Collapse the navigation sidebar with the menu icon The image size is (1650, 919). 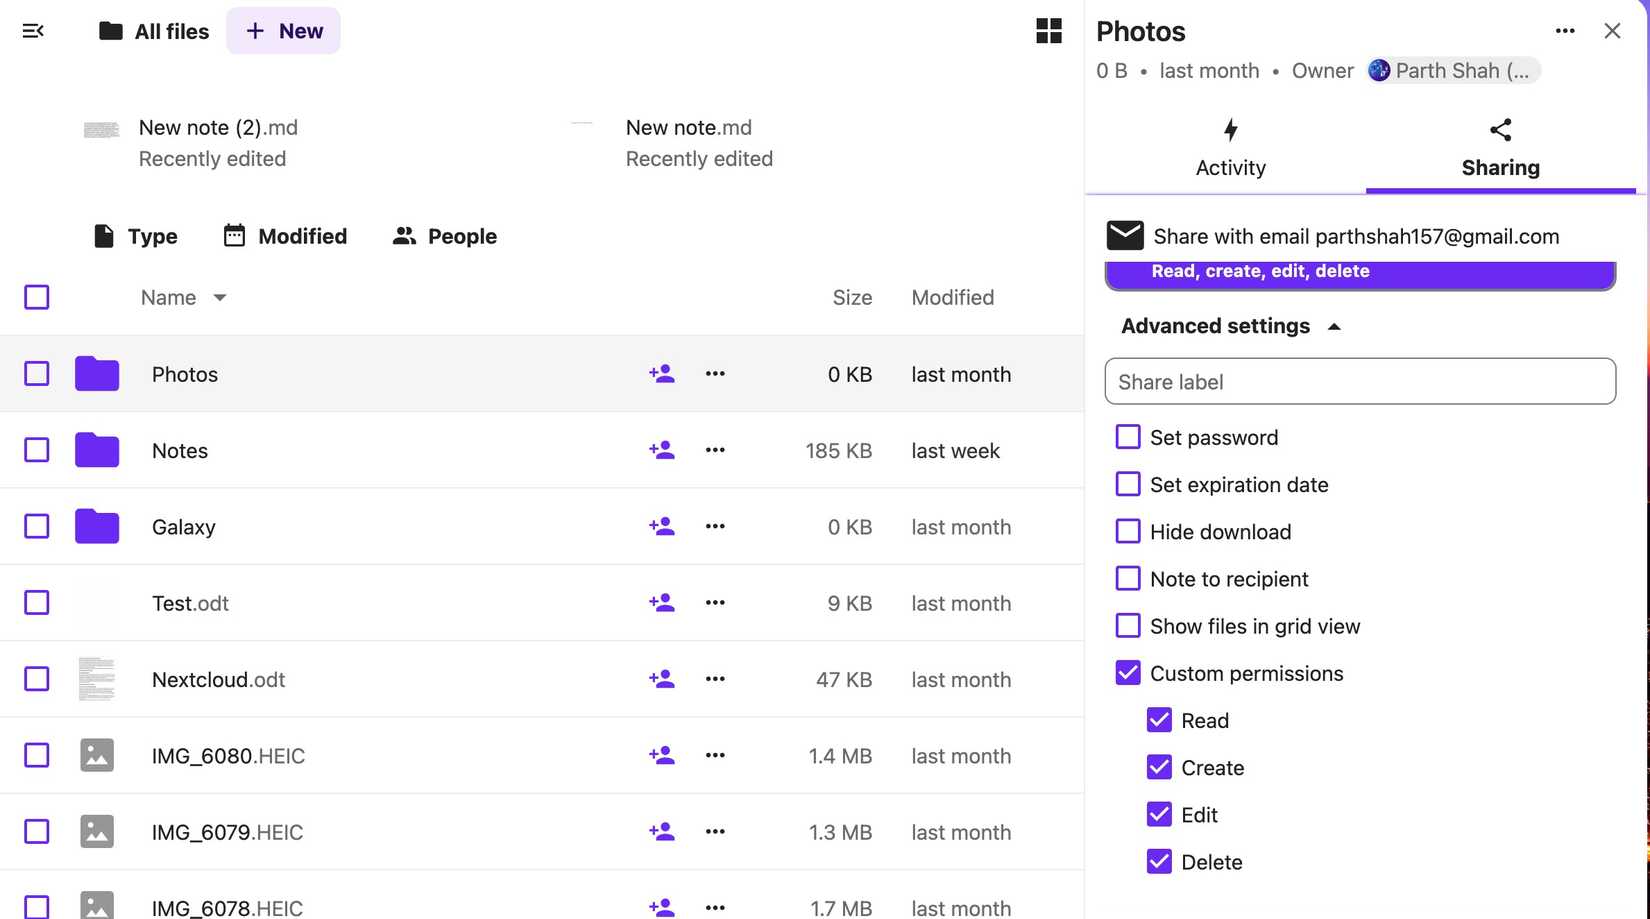[33, 31]
